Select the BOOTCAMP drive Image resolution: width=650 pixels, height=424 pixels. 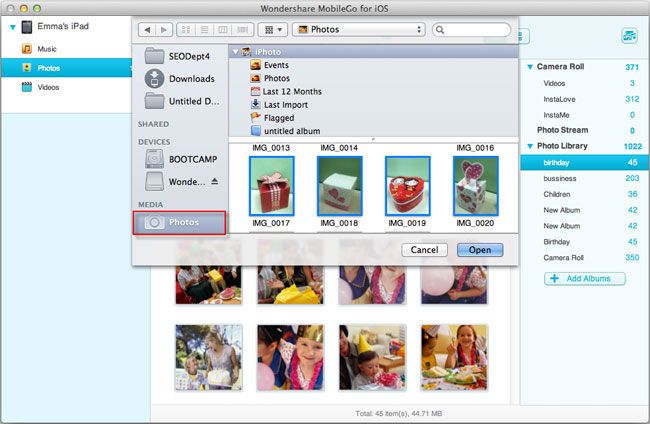179,159
